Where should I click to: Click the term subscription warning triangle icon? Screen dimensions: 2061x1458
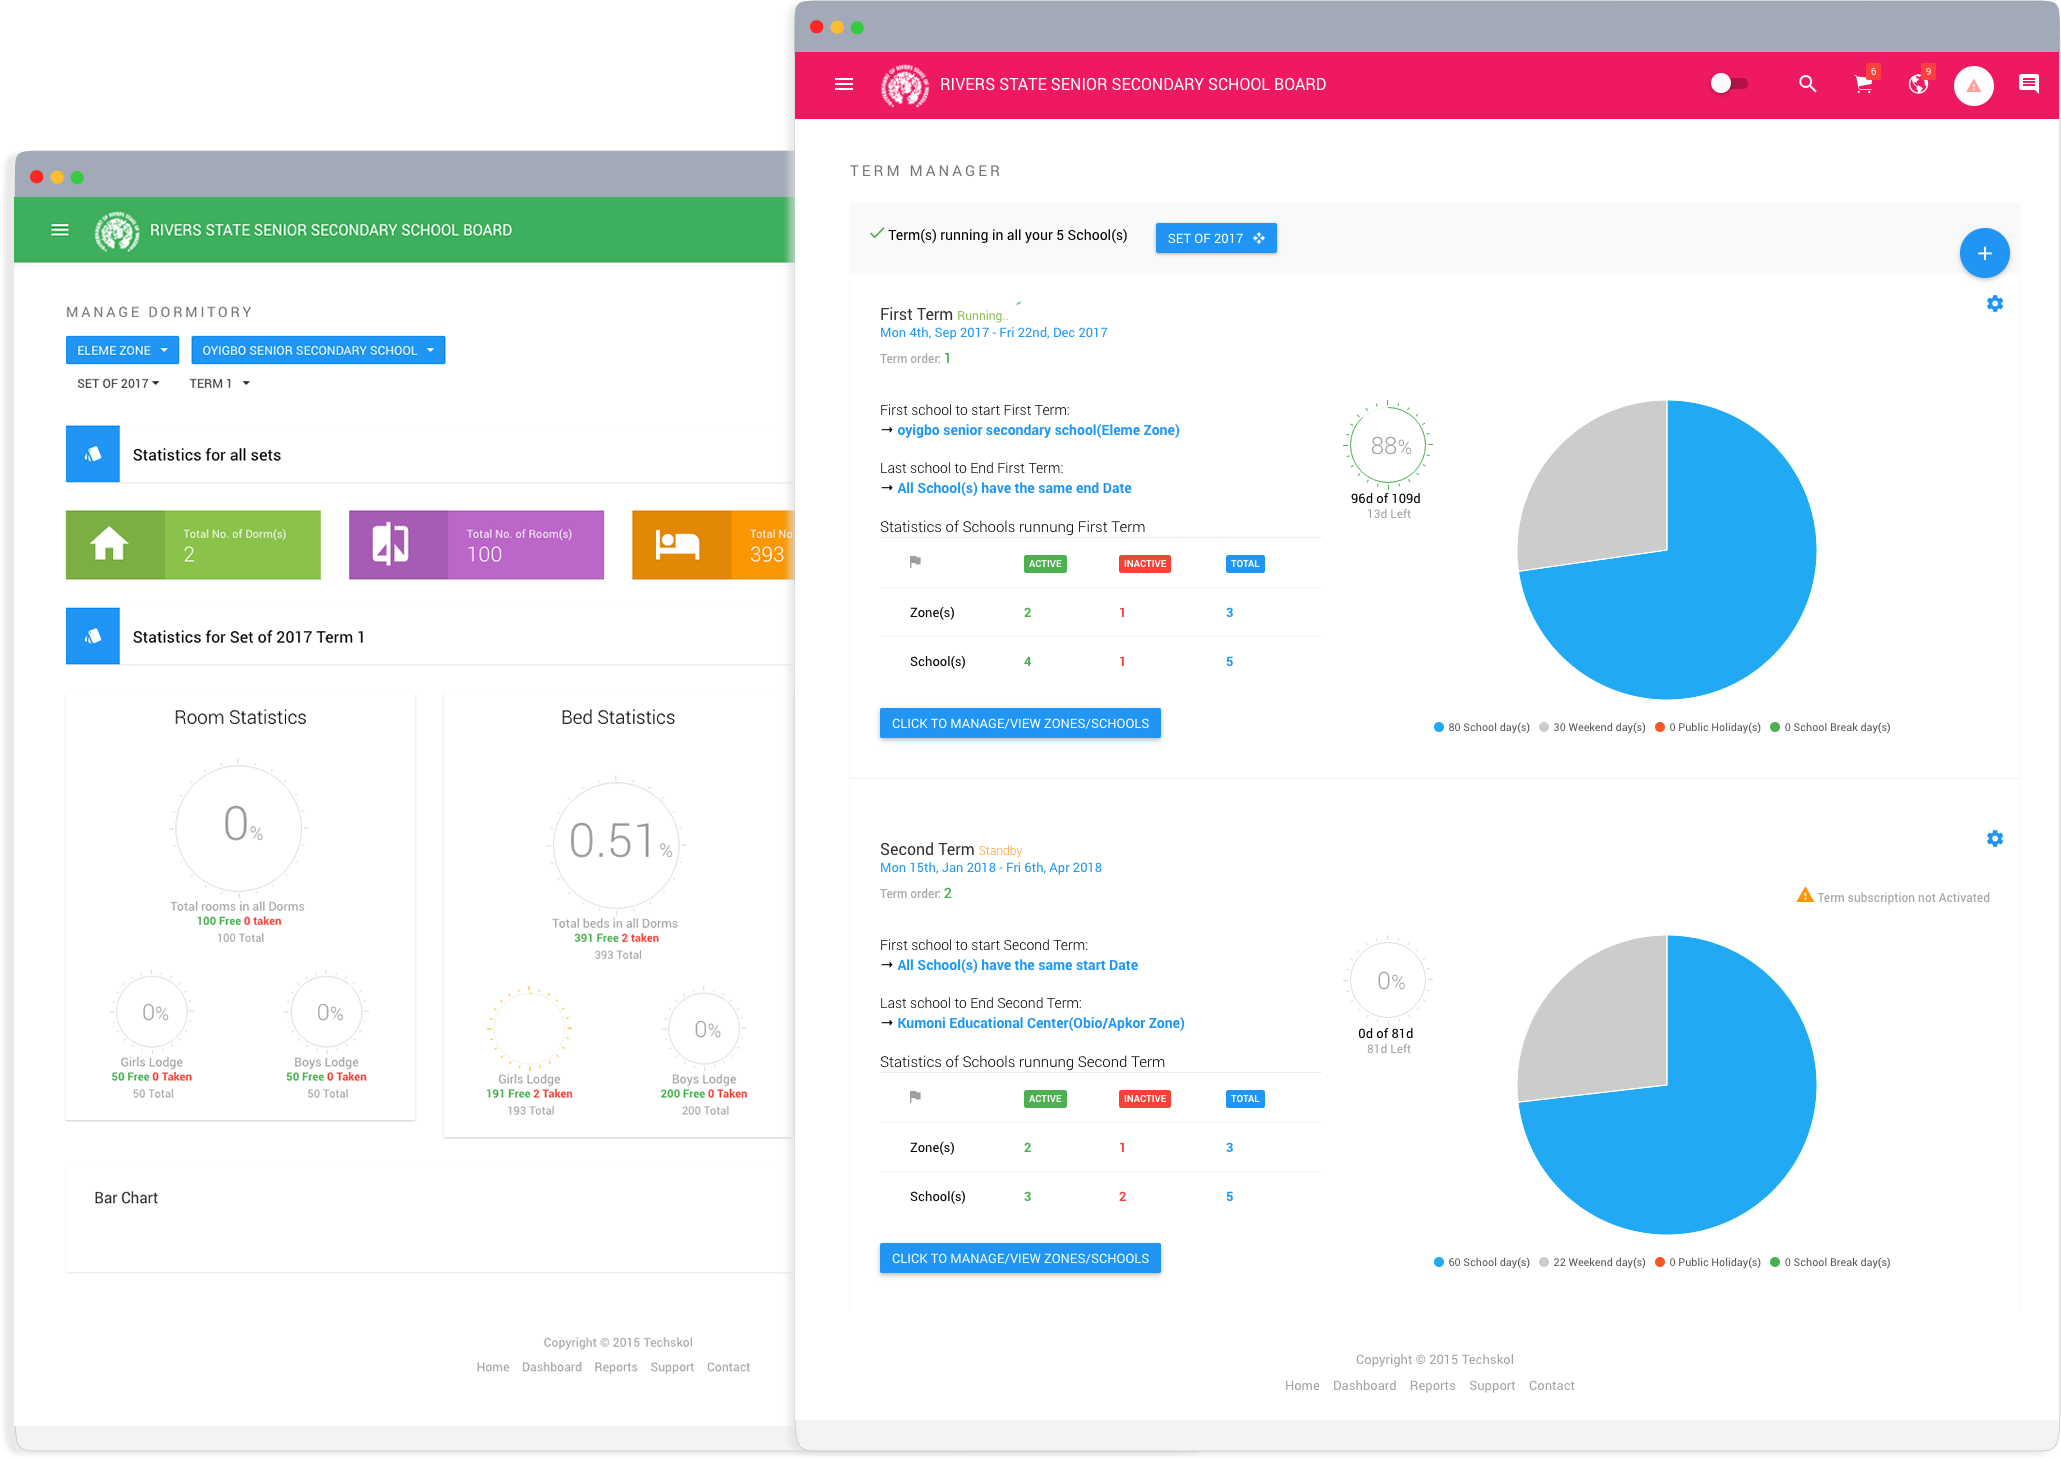click(x=1804, y=895)
